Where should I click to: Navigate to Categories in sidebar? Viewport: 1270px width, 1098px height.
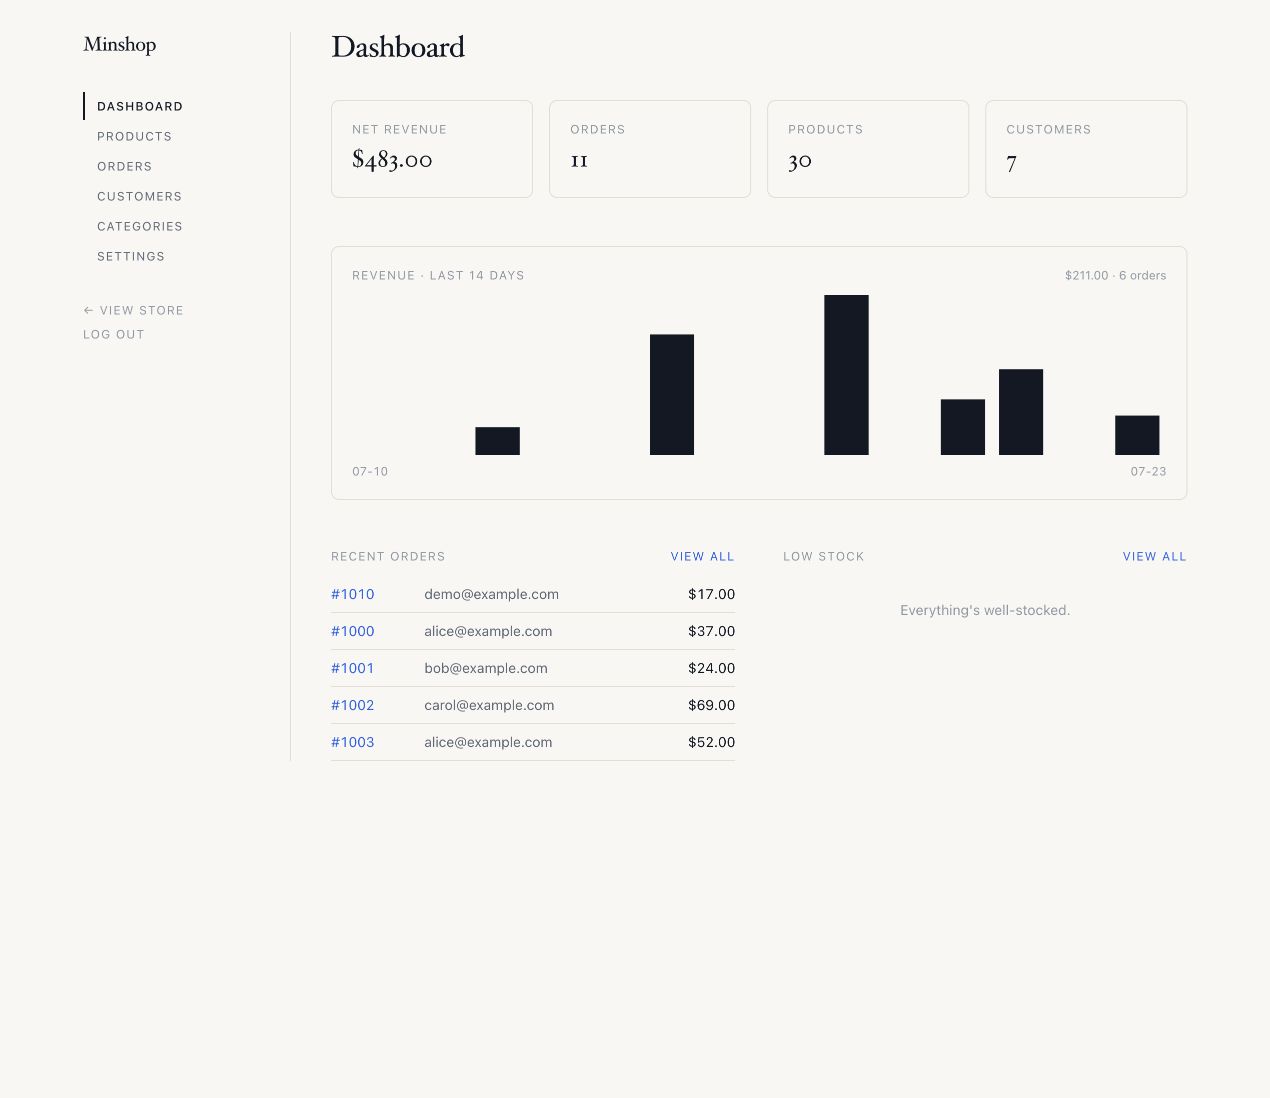[140, 226]
